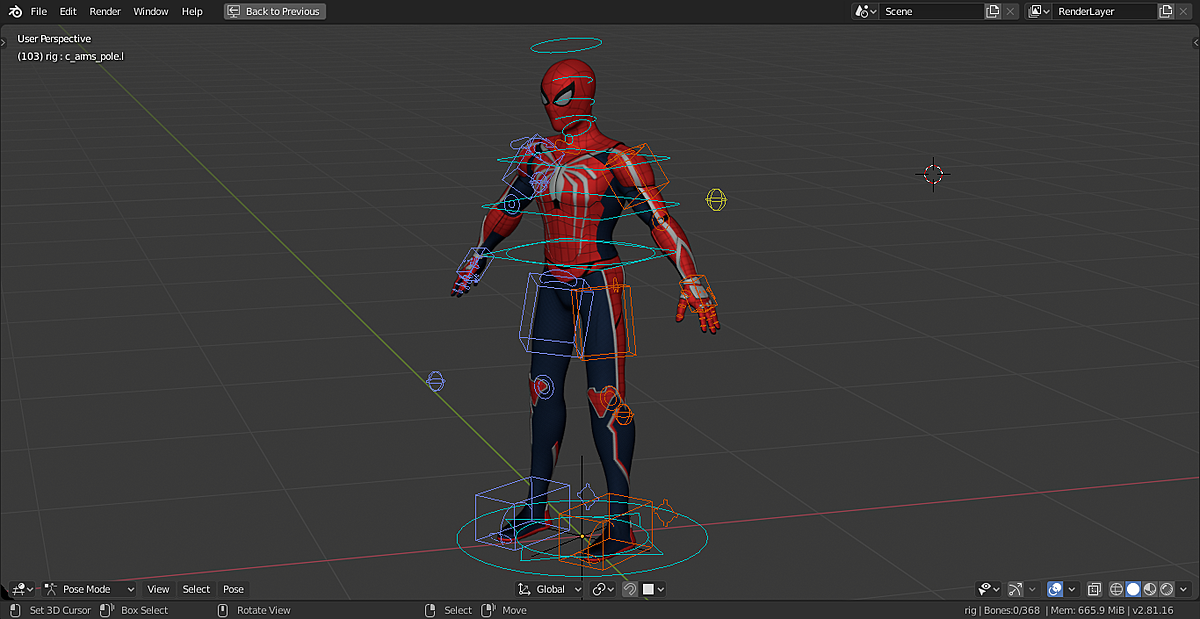Enable Wireframe viewport shading
Screen dimensions: 1200x619
tap(1116, 589)
